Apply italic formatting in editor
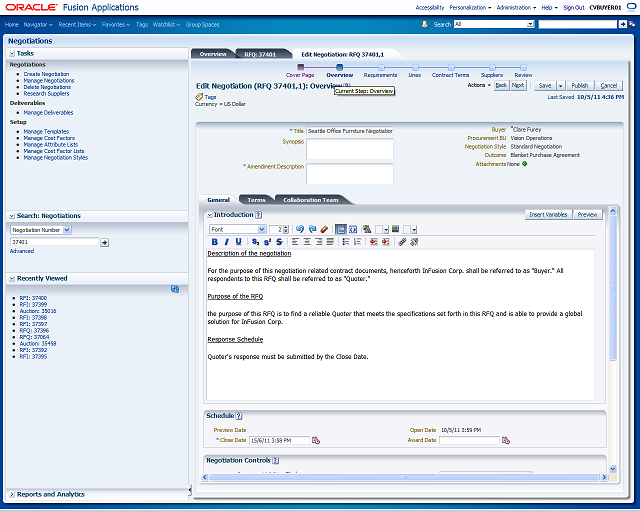This screenshot has height=512, width=640. tap(227, 242)
